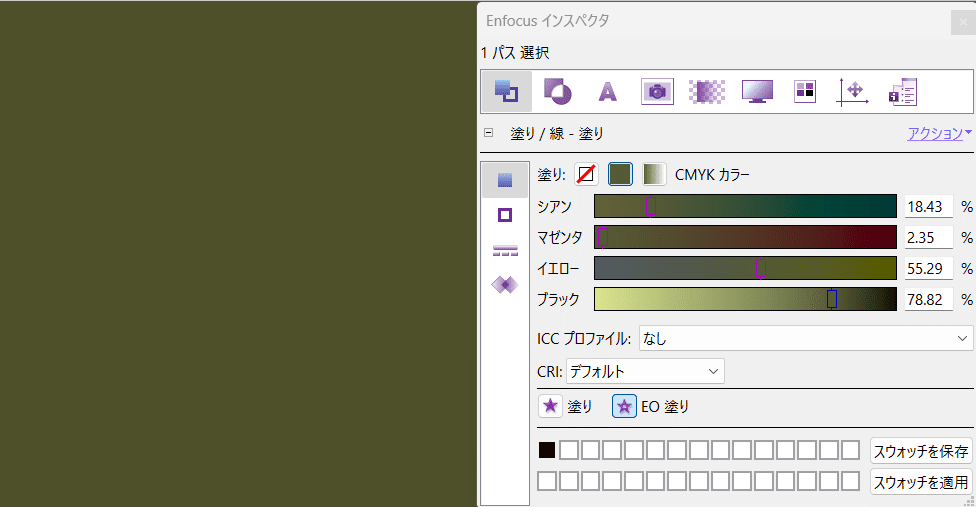Click the 1 パス 選択 status text
Viewport: 976px width, 507px height.
click(515, 53)
